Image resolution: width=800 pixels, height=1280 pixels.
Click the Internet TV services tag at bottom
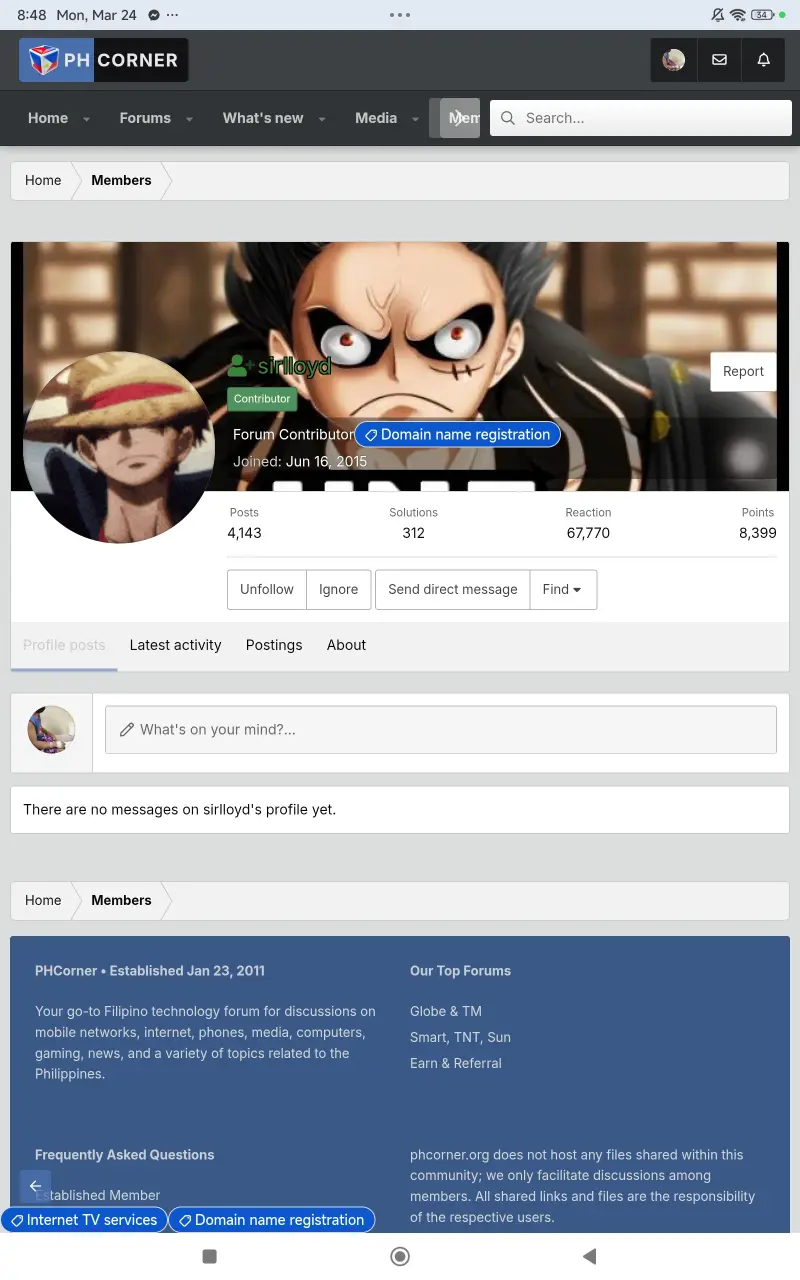pos(84,1220)
